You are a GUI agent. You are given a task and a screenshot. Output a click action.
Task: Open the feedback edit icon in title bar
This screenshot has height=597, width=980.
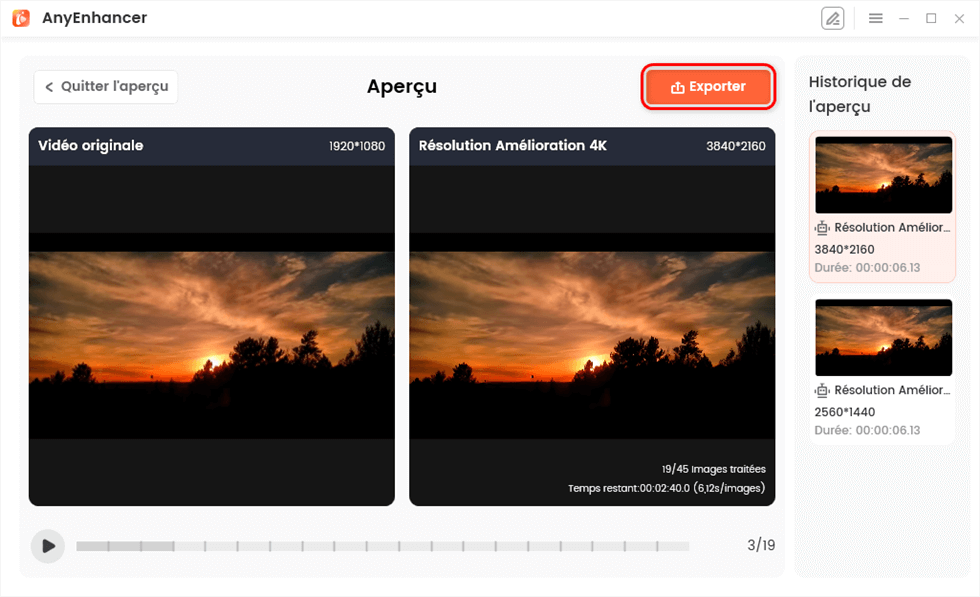(x=832, y=19)
